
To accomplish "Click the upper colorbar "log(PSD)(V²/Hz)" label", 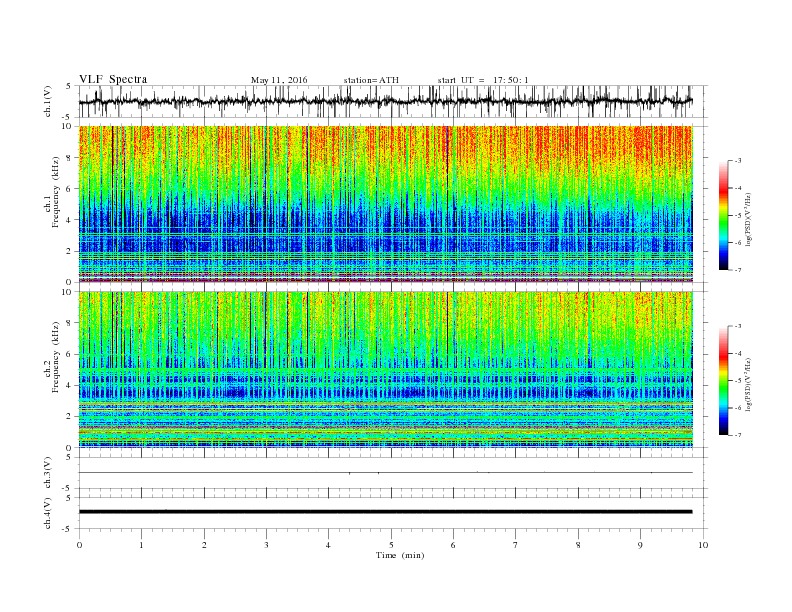I will pyautogui.click(x=749, y=218).
